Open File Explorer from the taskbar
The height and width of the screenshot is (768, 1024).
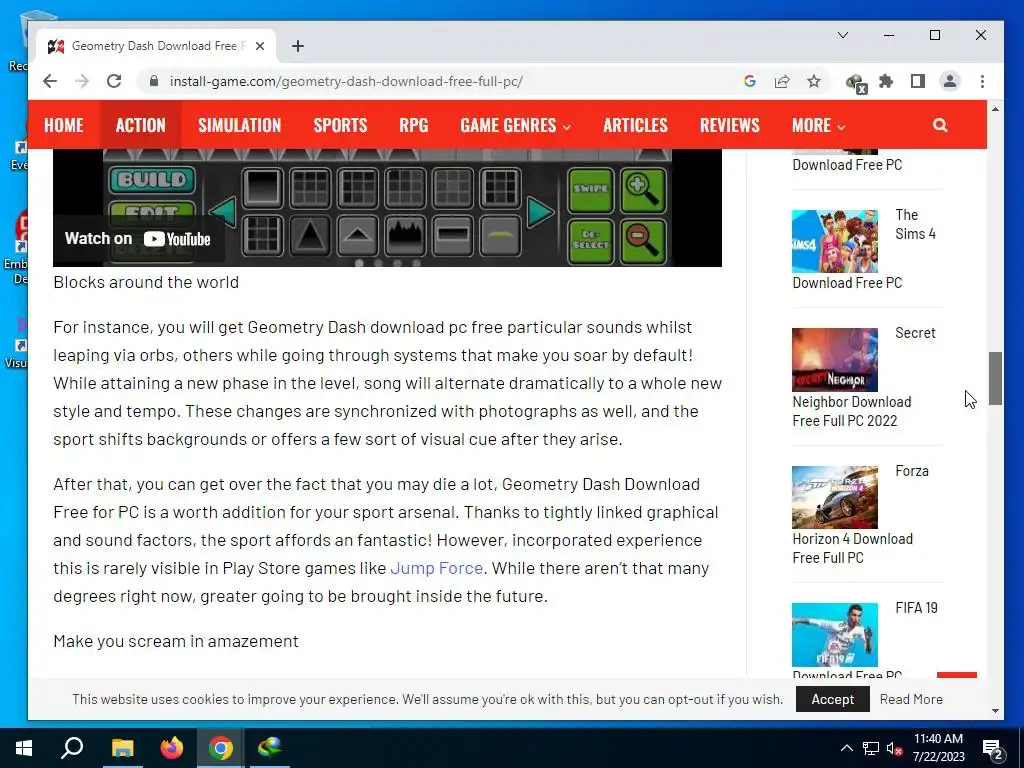coord(122,748)
